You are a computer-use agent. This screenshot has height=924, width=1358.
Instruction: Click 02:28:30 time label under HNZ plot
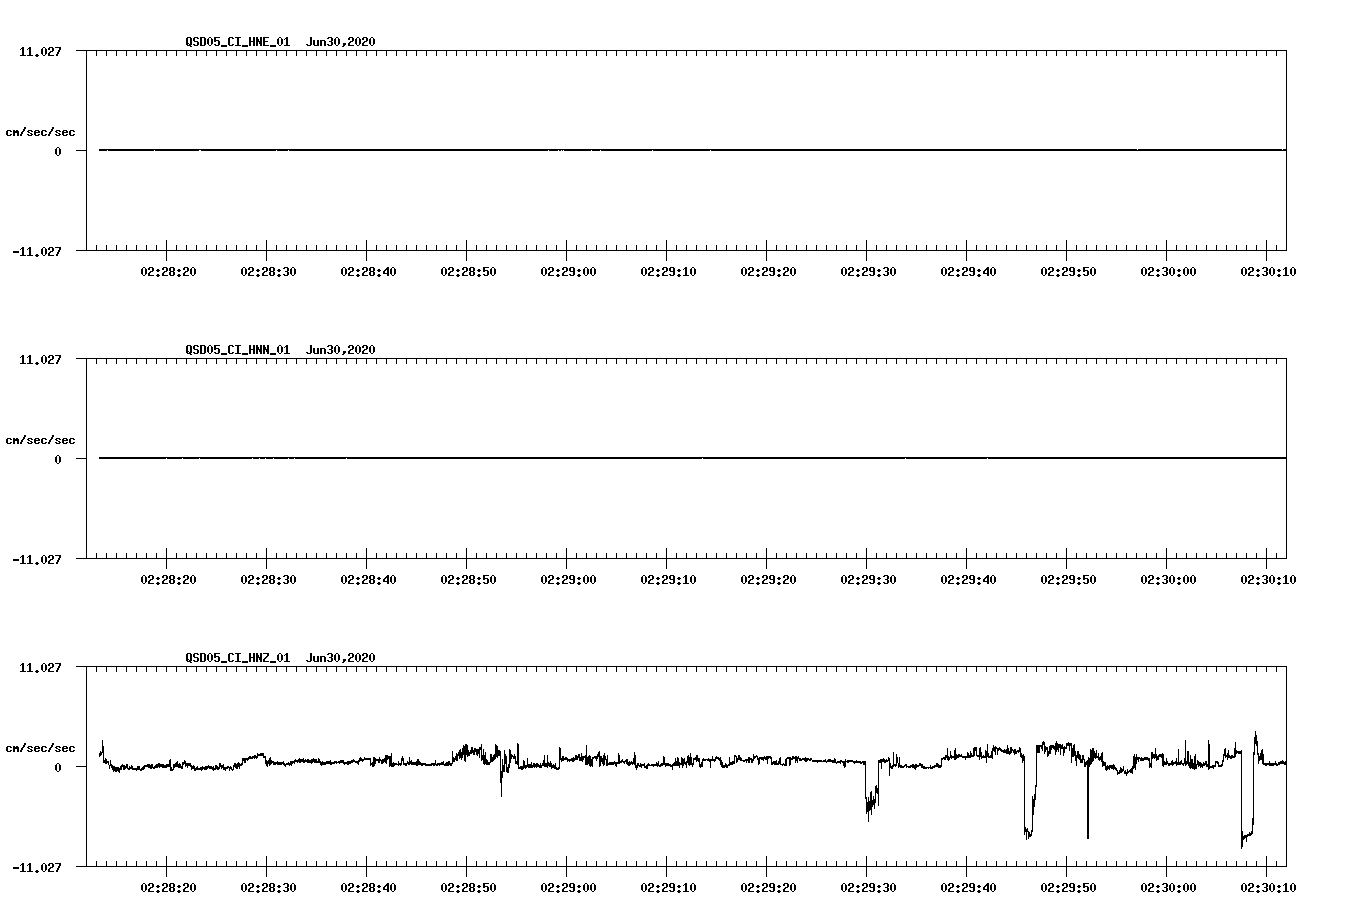tap(268, 888)
